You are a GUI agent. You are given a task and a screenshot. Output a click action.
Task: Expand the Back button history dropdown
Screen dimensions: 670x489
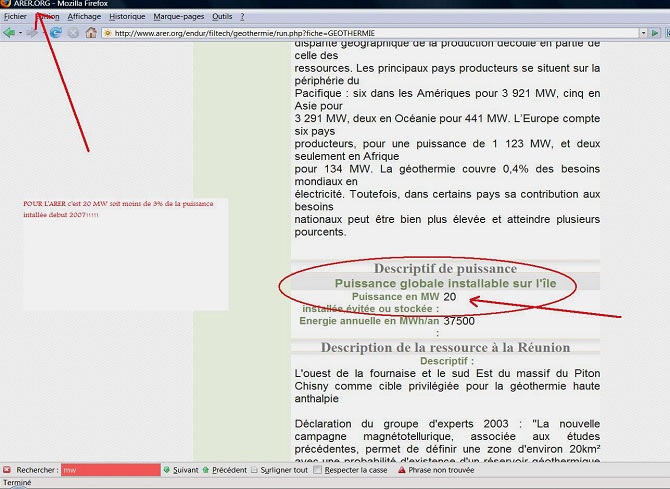pyautogui.click(x=20, y=33)
